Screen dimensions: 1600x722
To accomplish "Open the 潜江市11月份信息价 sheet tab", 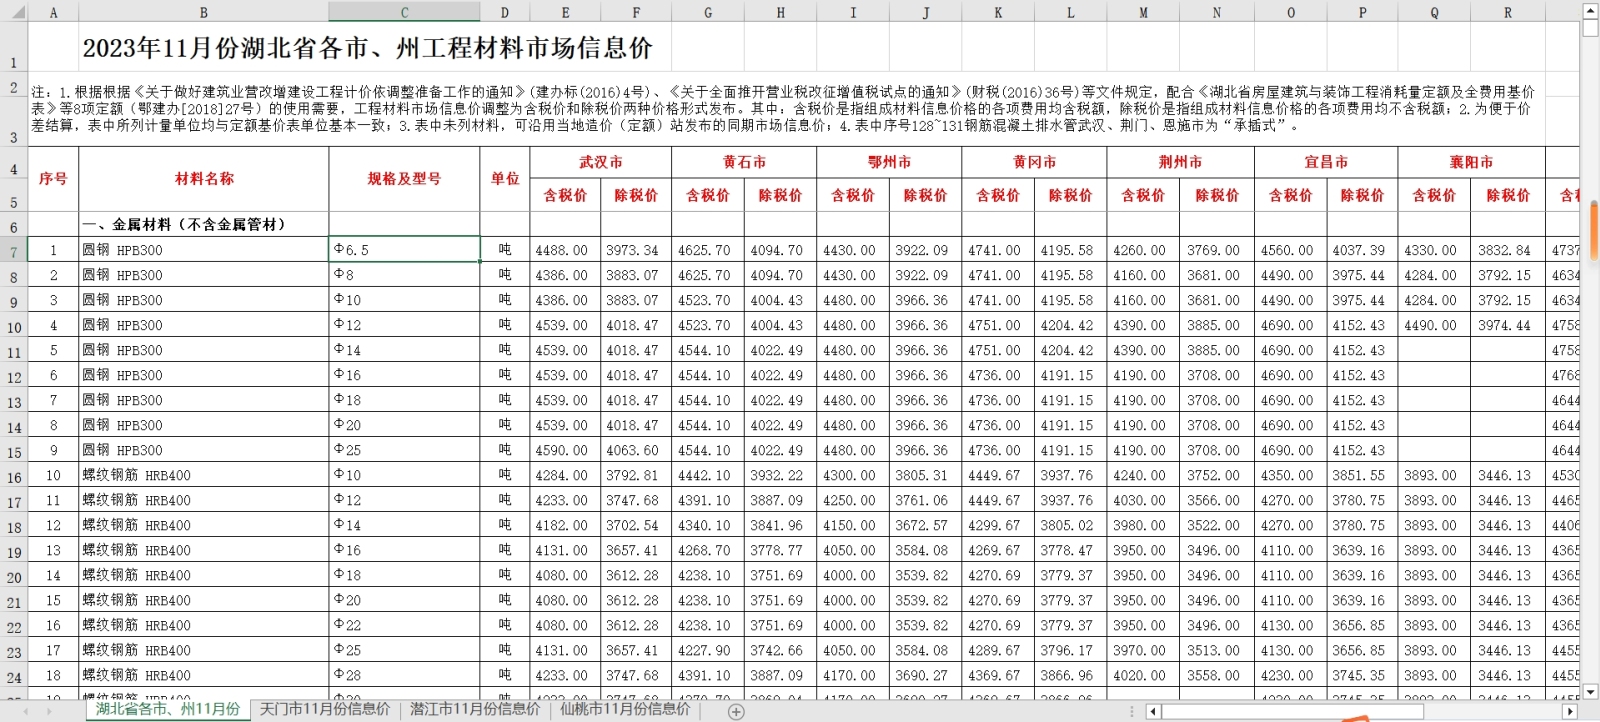I will click(474, 709).
